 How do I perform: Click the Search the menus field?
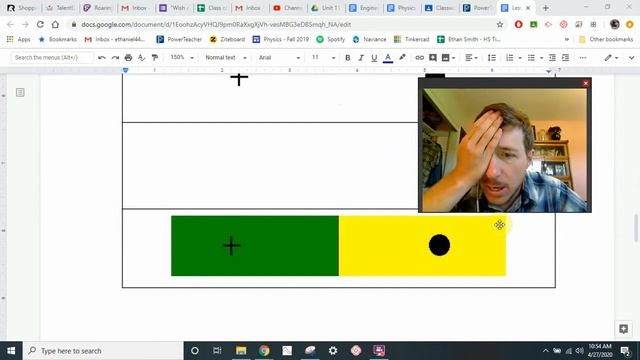51,58
